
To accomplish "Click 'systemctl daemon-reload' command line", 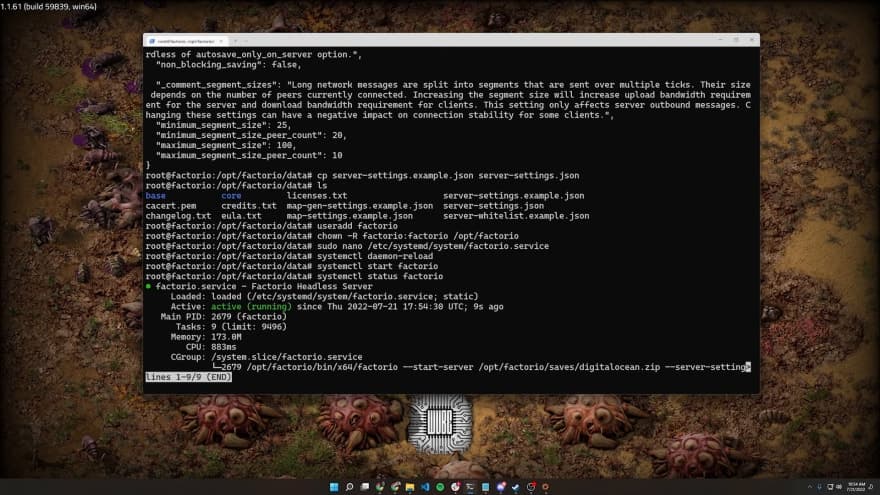I will [x=375, y=256].
